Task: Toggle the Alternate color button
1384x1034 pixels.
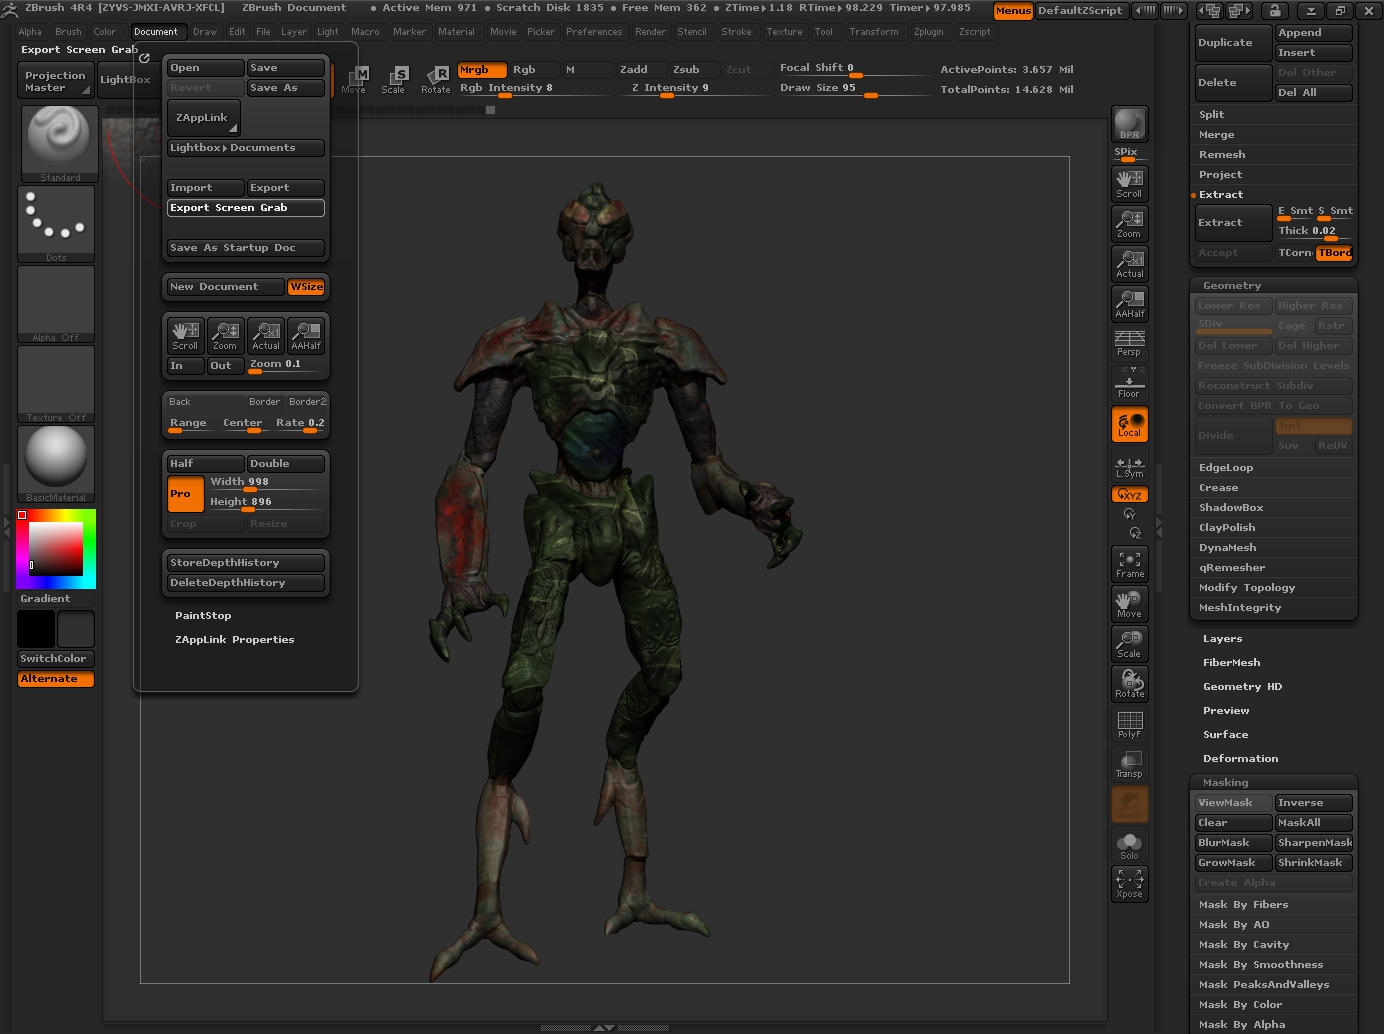Action: click(56, 679)
